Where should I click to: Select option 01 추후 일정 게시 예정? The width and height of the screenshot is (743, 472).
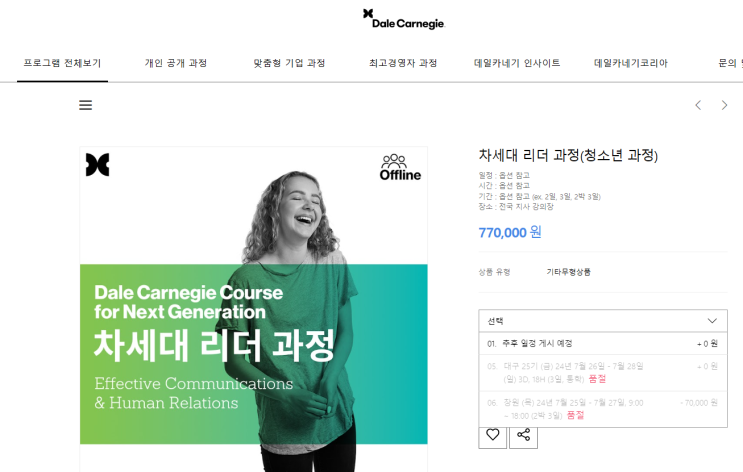pos(603,344)
